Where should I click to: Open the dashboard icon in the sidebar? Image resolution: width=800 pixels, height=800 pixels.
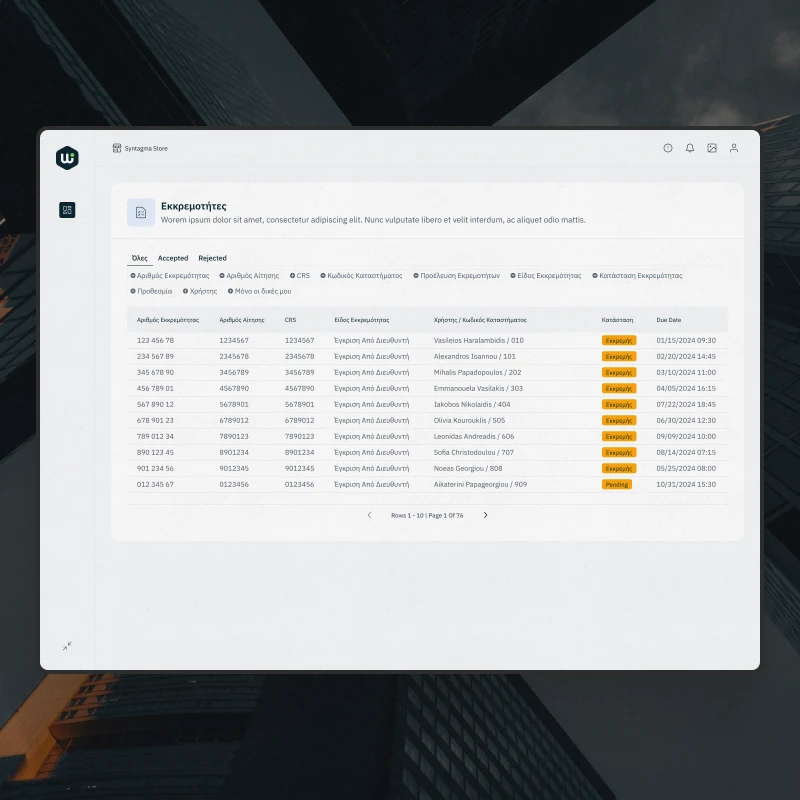[67, 210]
